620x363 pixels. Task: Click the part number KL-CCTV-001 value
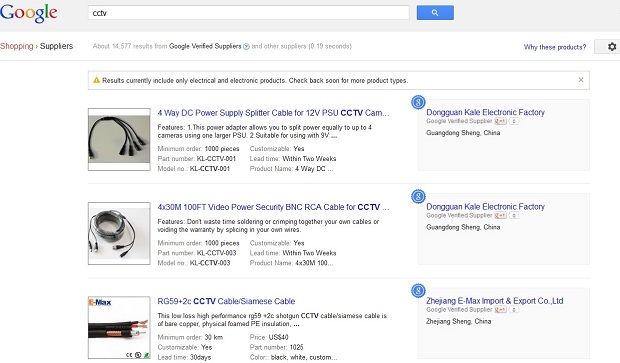pyautogui.click(x=216, y=159)
